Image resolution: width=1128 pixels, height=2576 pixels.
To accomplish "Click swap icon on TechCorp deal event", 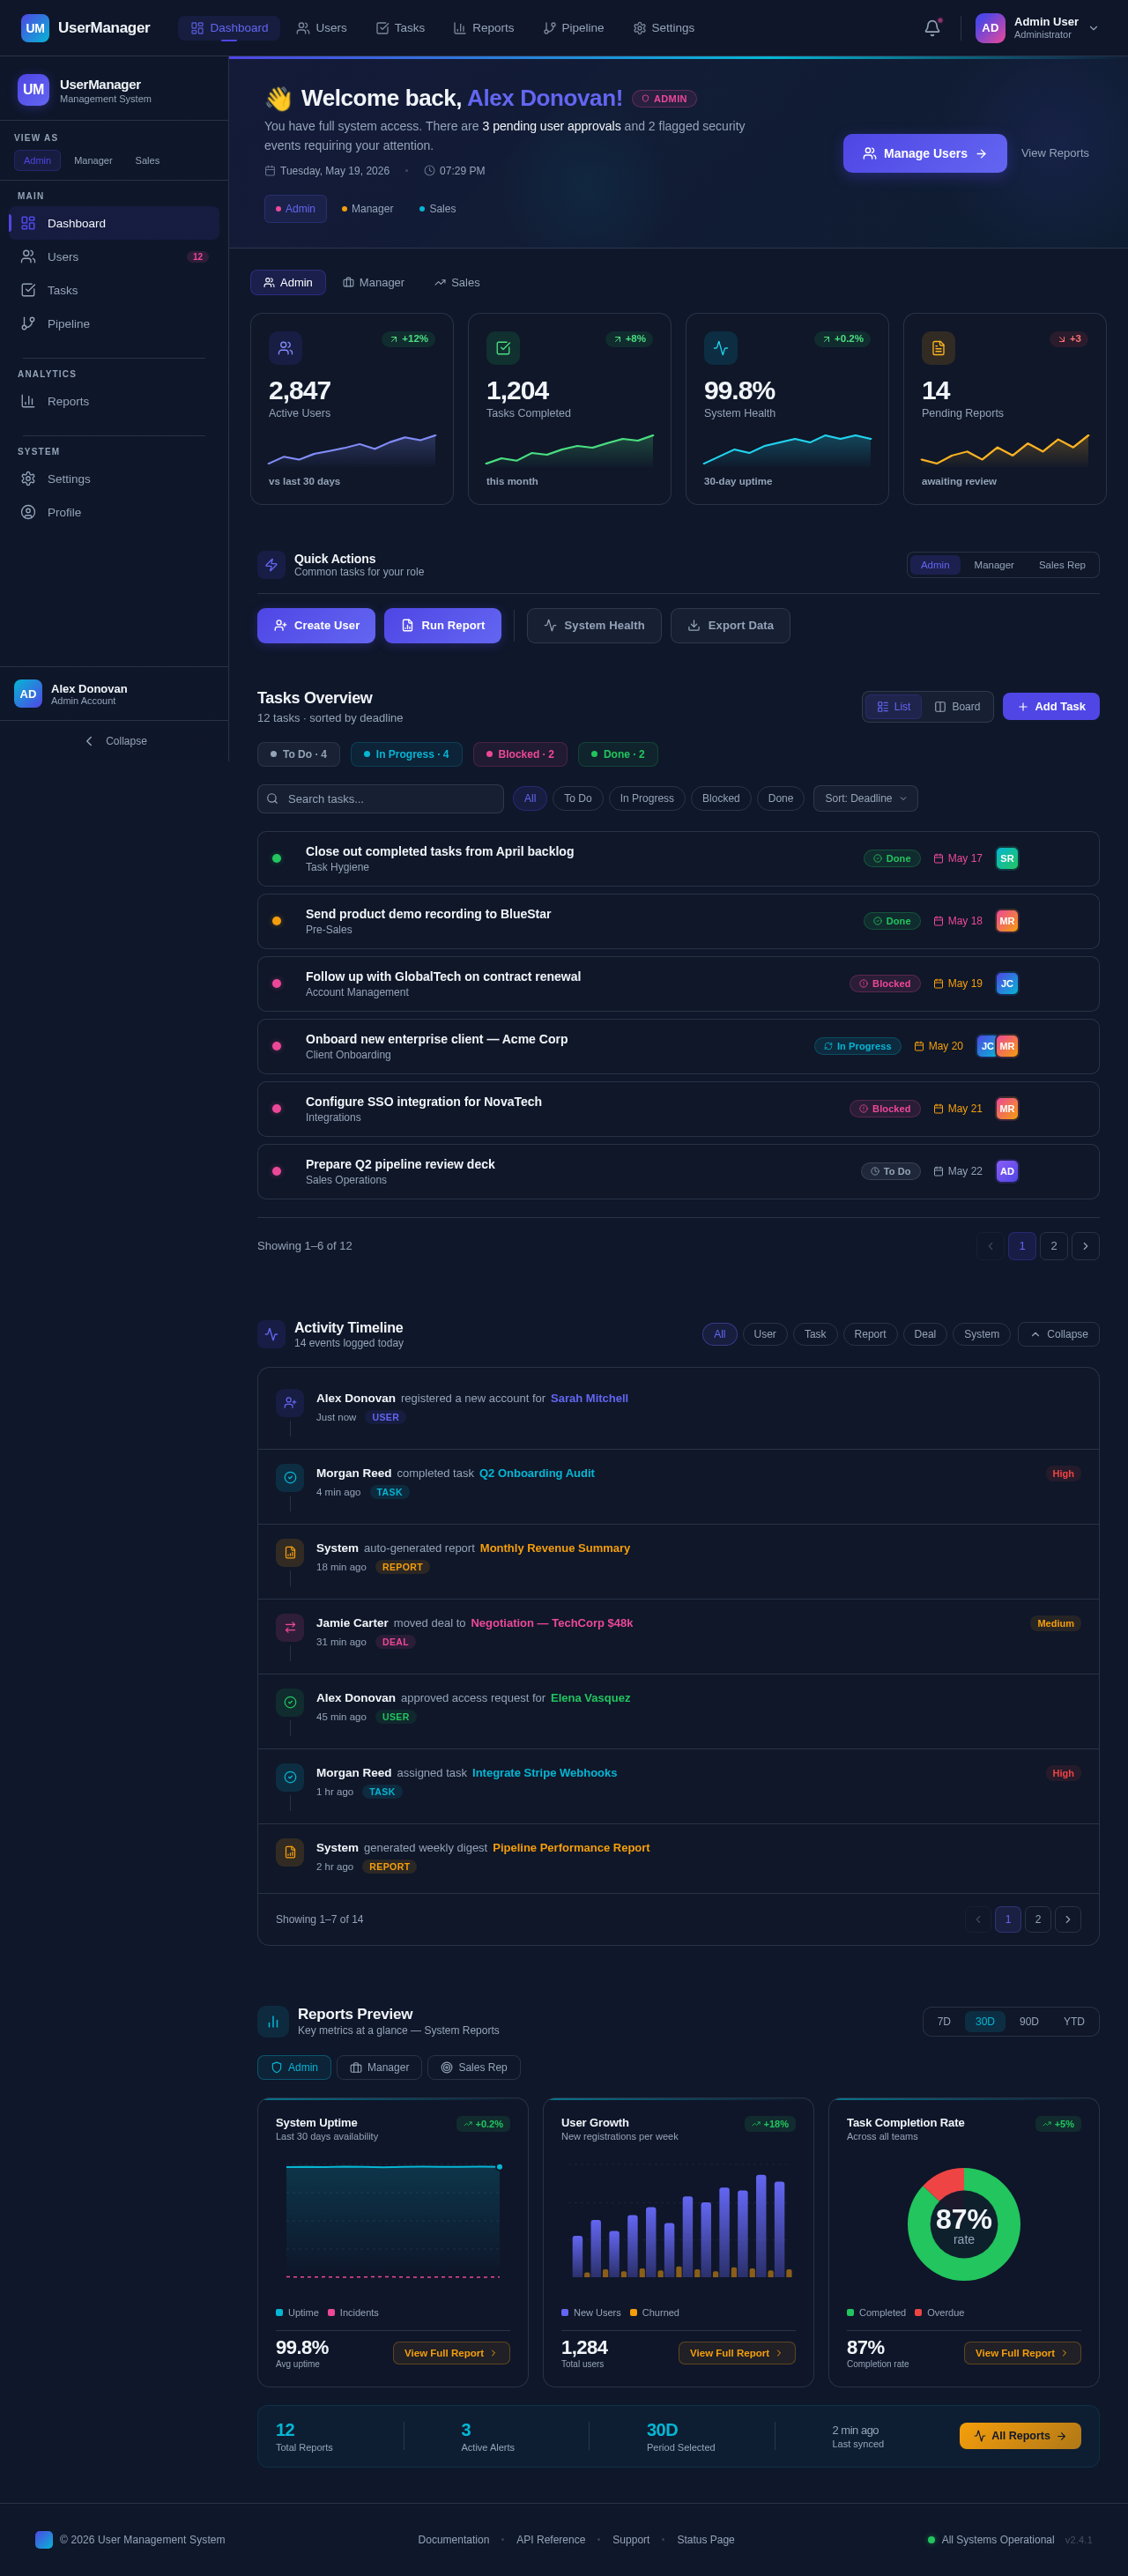I will (290, 1627).
